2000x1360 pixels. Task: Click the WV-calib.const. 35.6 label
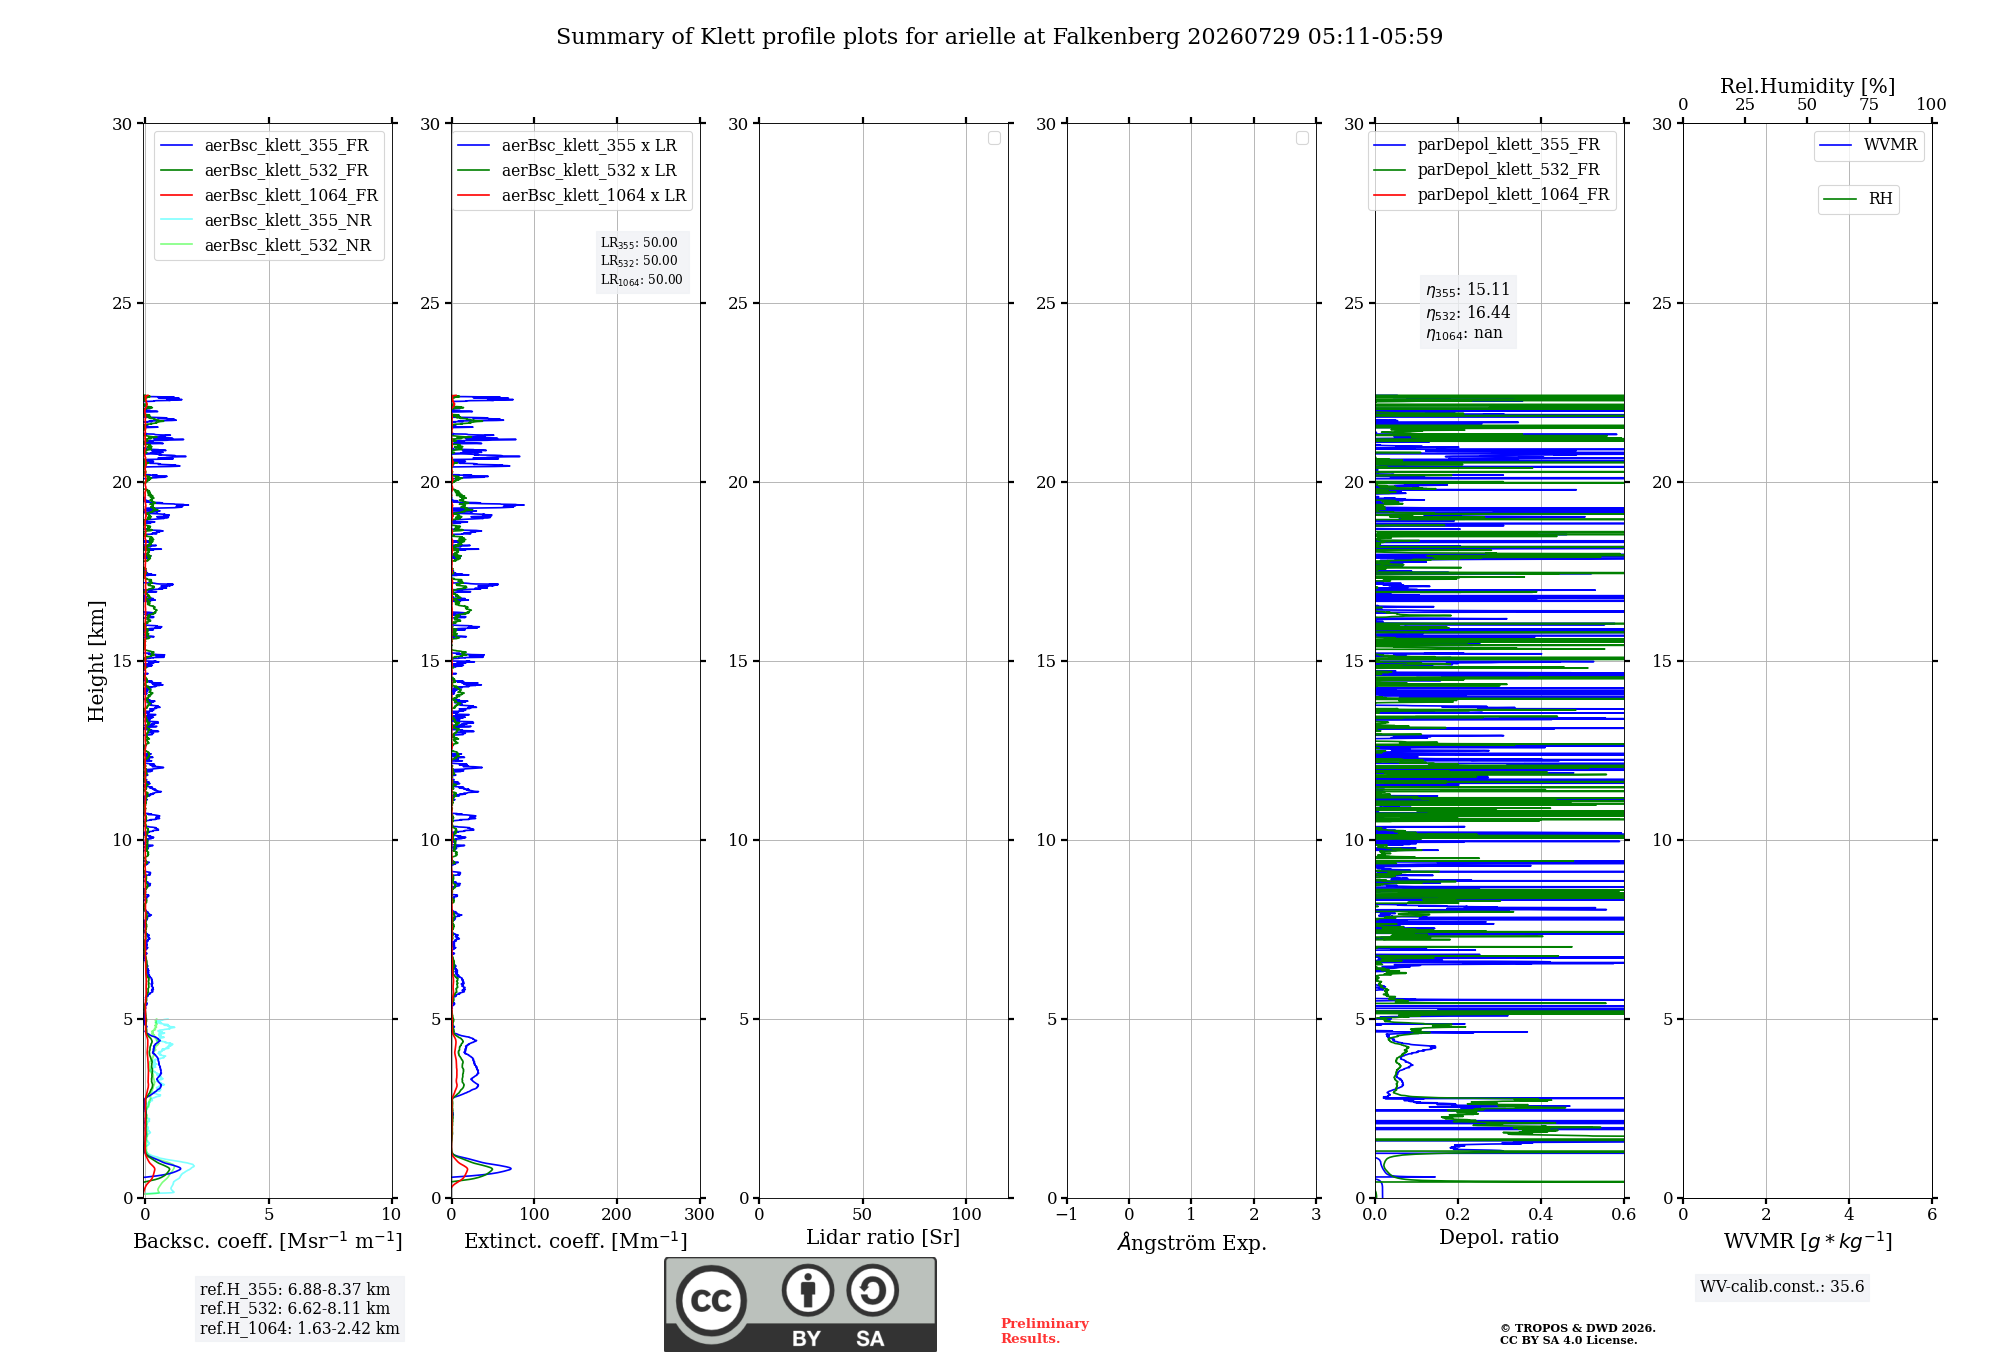point(1782,1287)
